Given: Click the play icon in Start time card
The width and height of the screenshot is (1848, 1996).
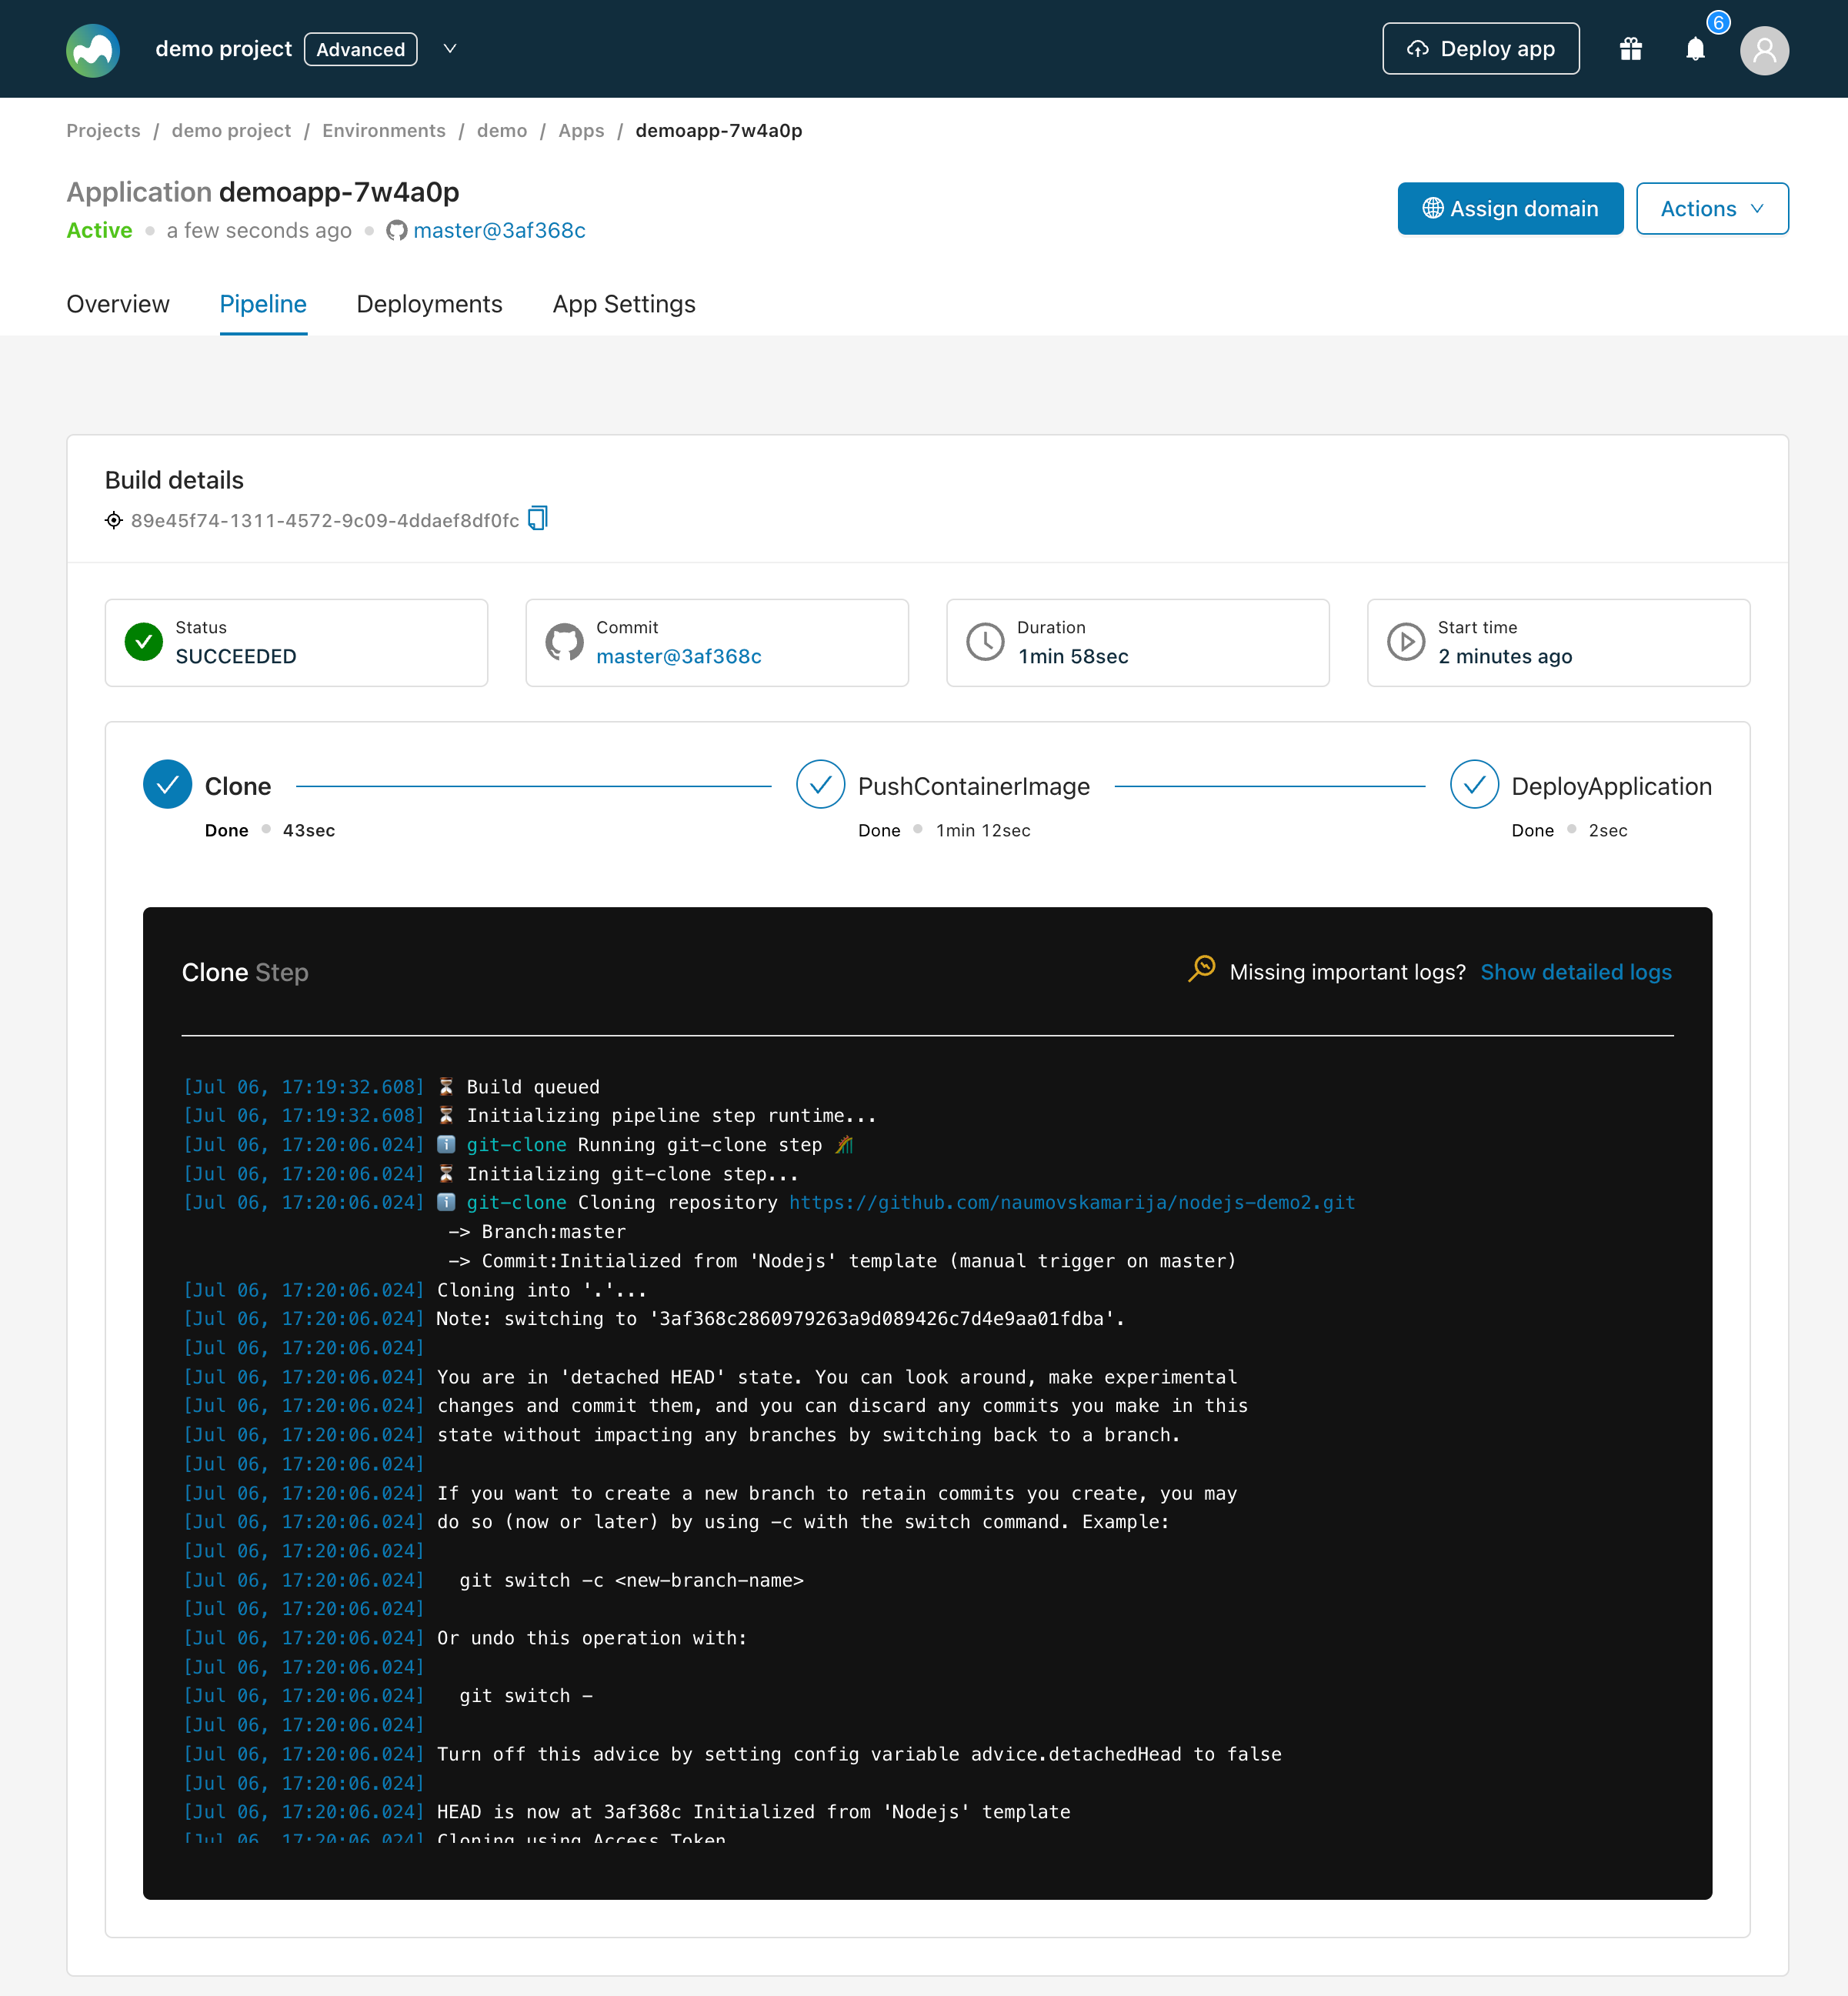Looking at the screenshot, I should [x=1406, y=642].
